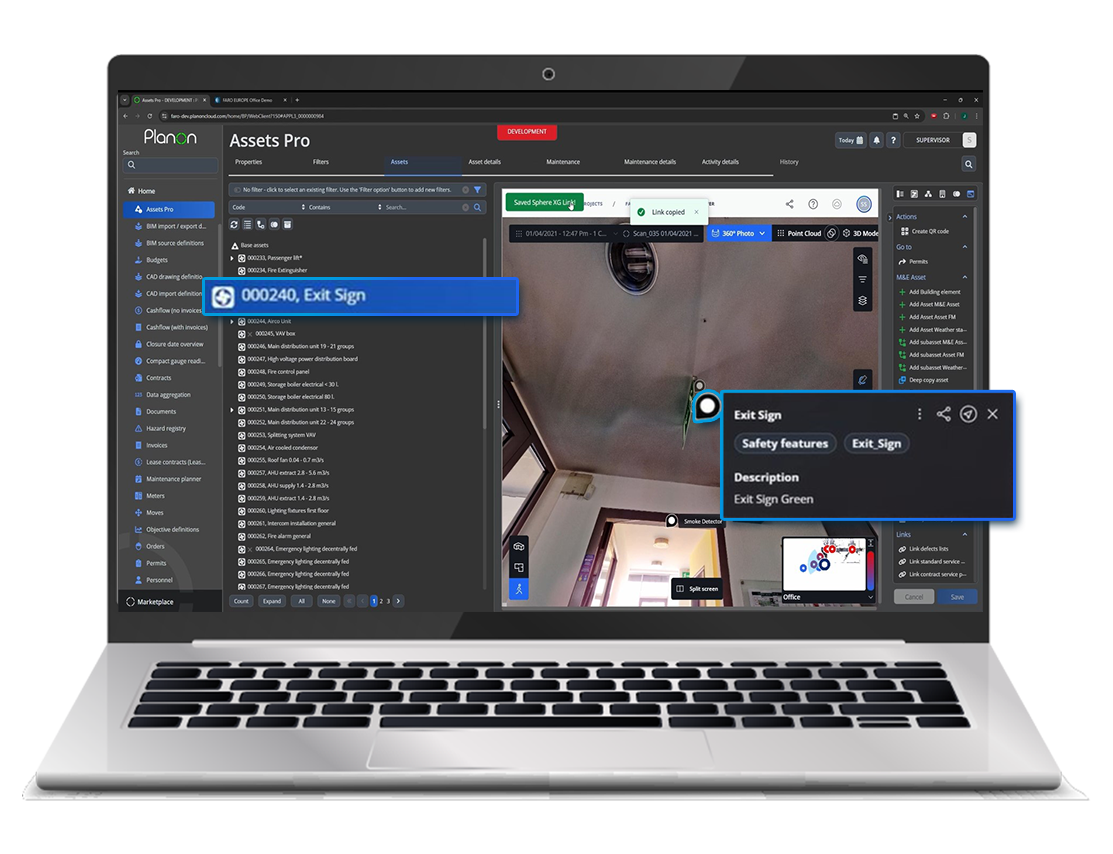The height and width of the screenshot is (854, 1113).
Task: Close the Exit Sign popup
Action: click(992, 414)
